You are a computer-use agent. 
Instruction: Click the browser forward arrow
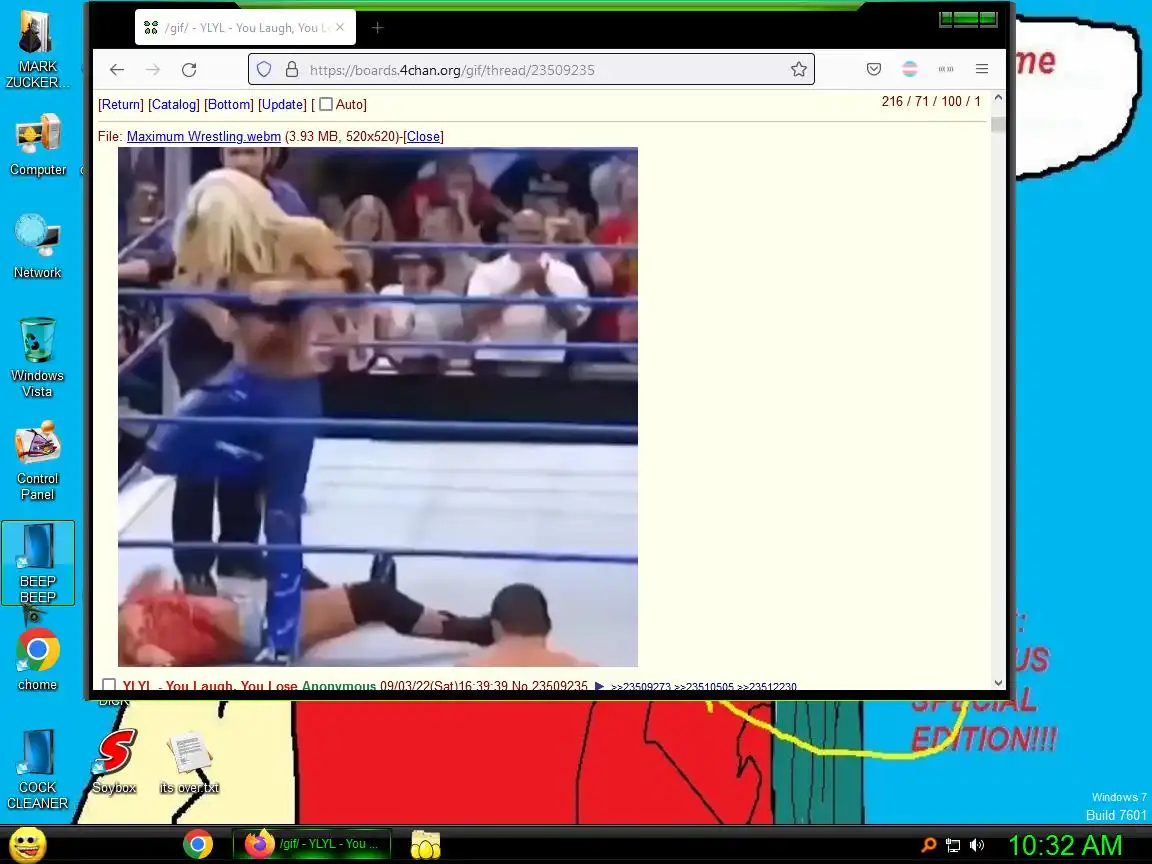coord(153,70)
